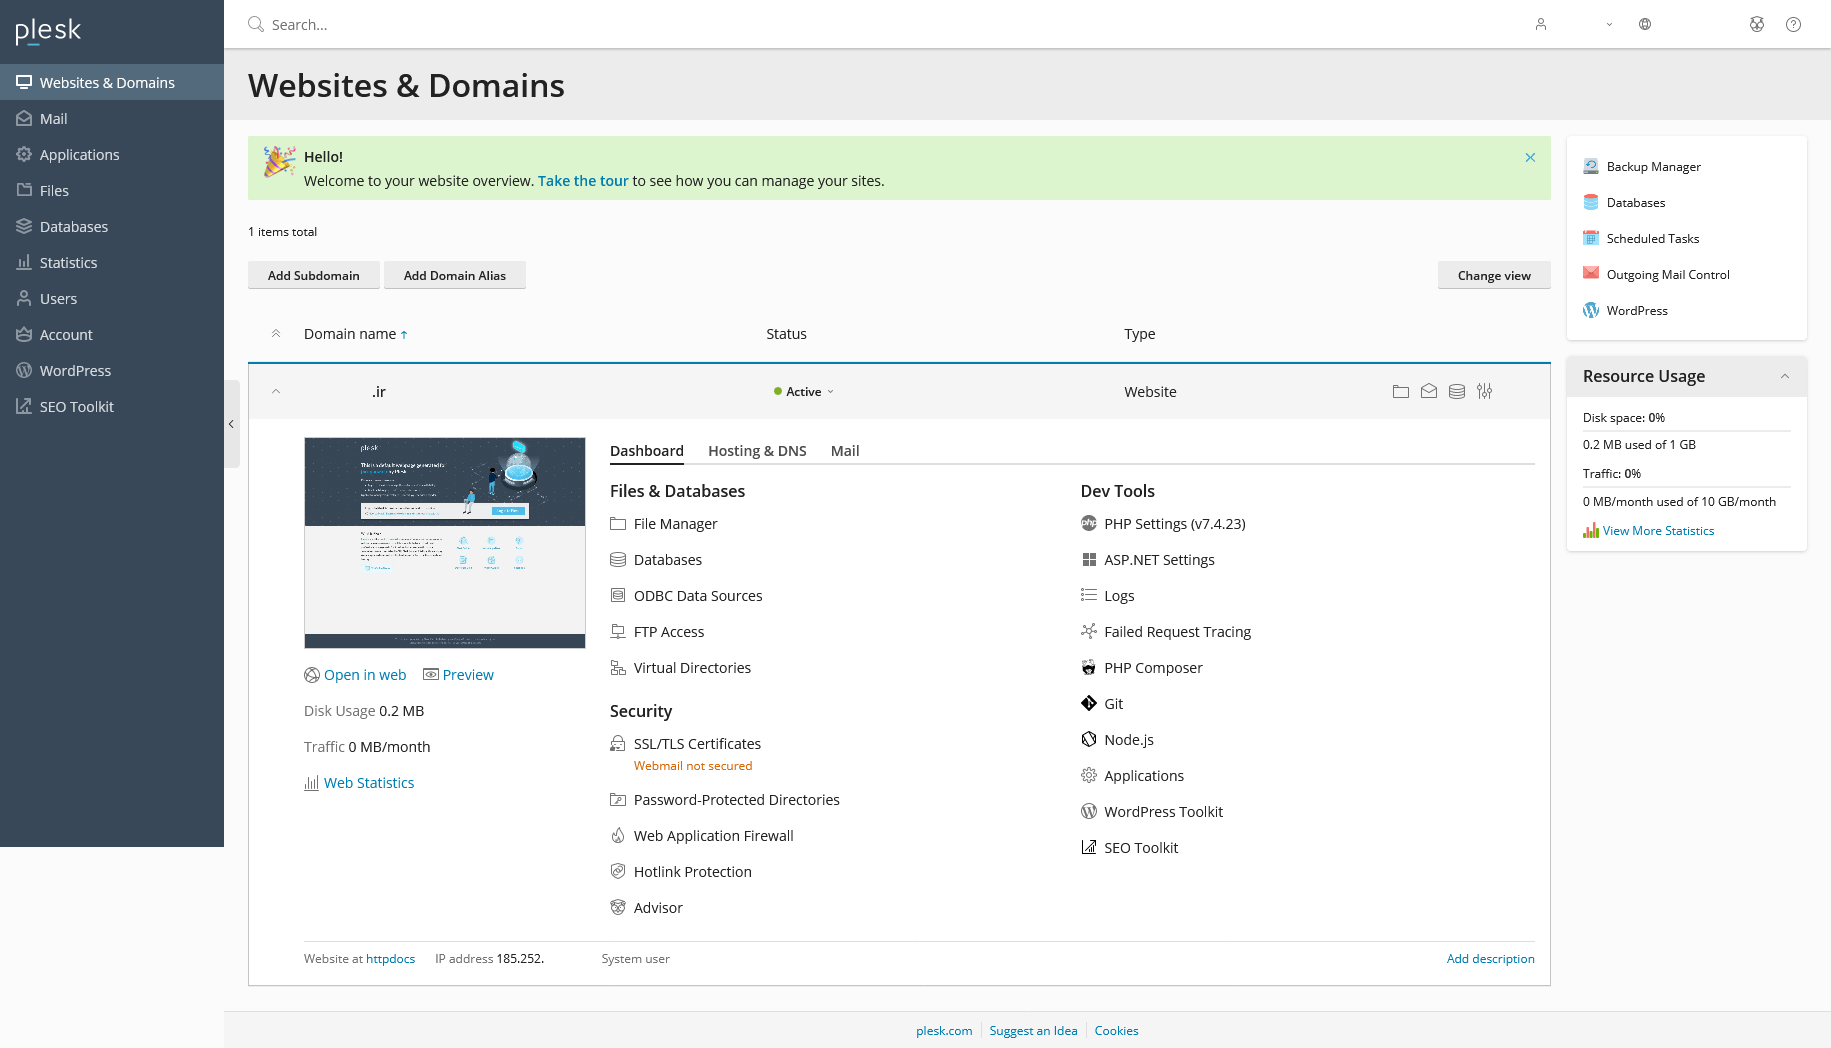
Task: Collapse the left sidebar with the handle
Action: (x=231, y=424)
